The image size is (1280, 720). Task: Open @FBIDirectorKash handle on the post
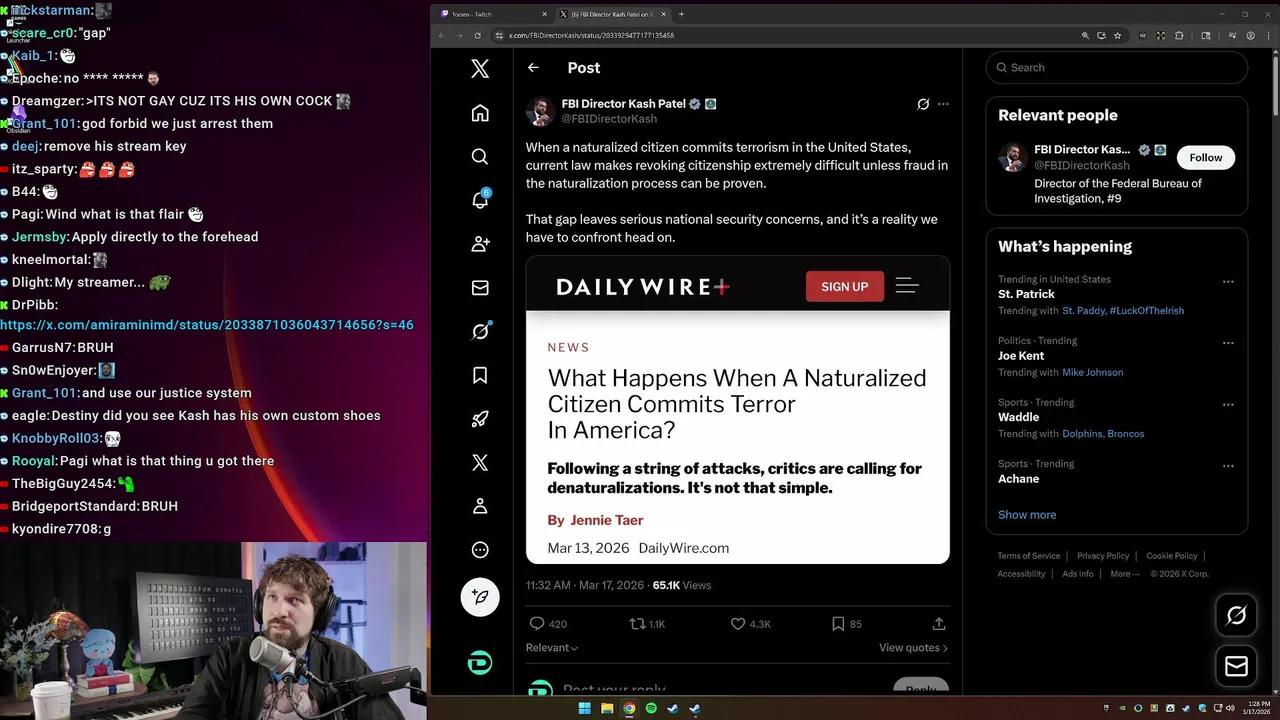click(x=609, y=119)
